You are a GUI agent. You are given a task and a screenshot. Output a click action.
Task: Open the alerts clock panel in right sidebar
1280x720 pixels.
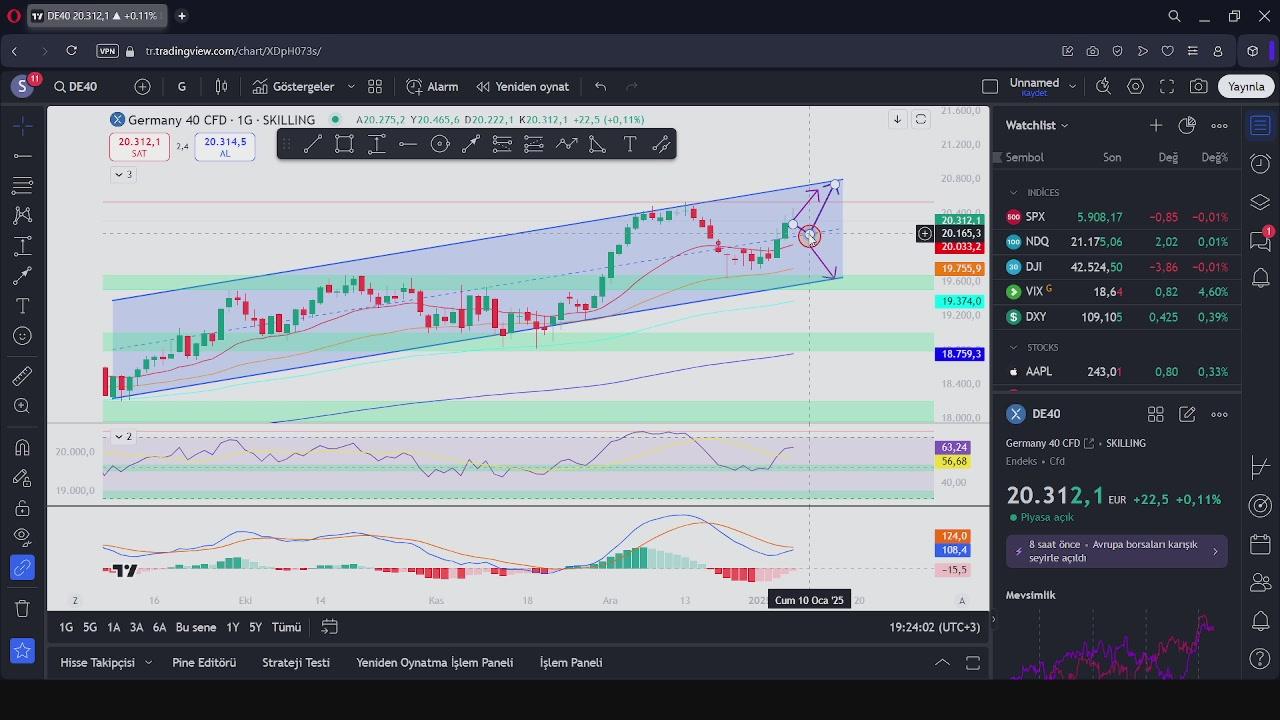[1260, 164]
